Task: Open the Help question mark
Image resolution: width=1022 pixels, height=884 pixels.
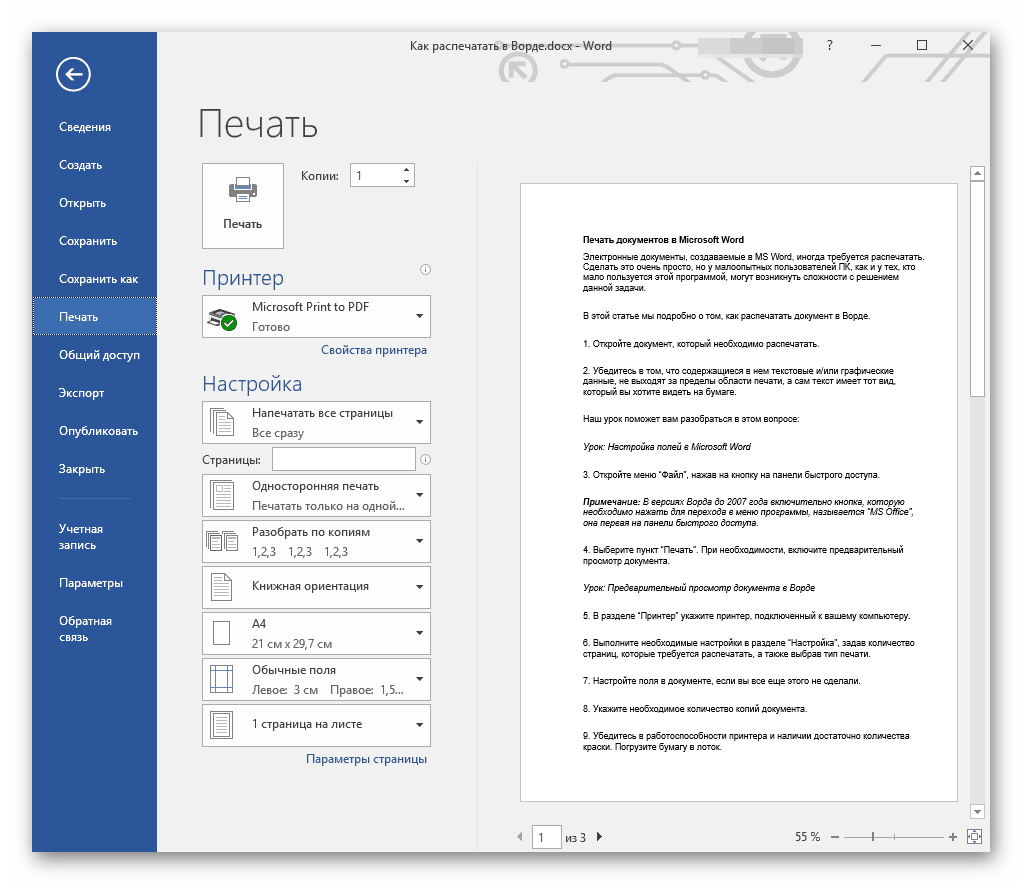Action: (x=829, y=46)
